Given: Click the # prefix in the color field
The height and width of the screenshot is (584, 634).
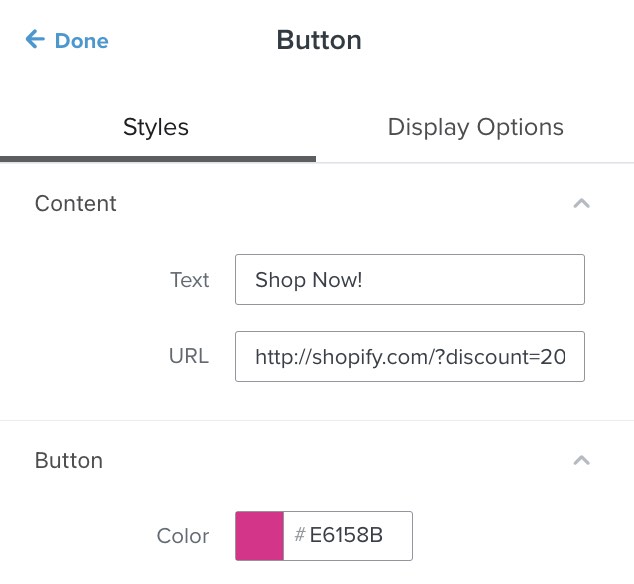Looking at the screenshot, I should point(299,536).
